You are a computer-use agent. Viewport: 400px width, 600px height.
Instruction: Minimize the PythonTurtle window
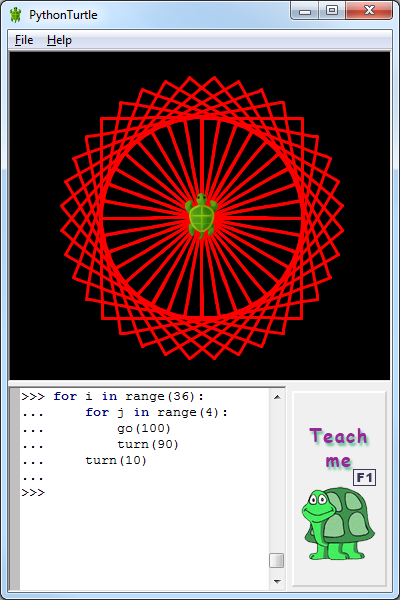tap(305, 11)
